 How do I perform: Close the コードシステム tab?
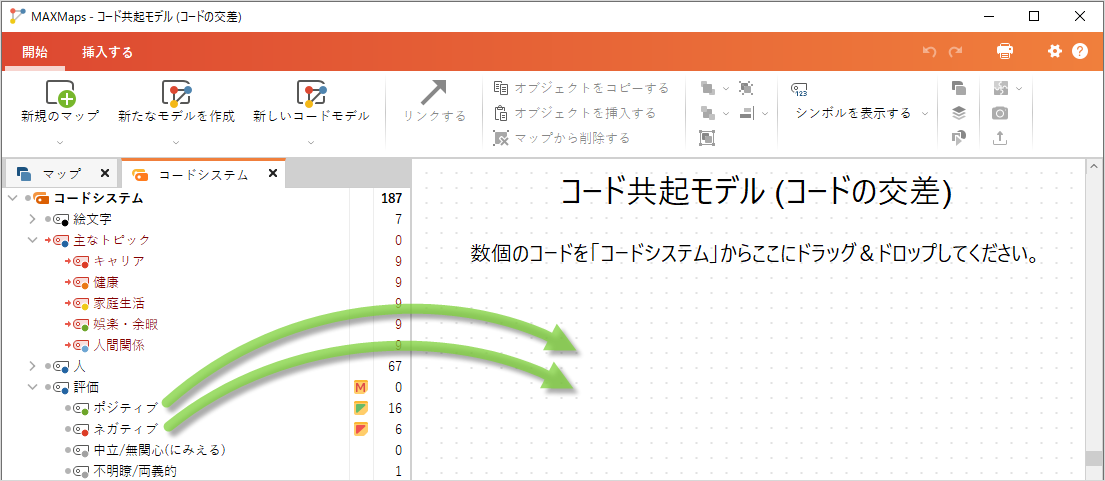273,173
